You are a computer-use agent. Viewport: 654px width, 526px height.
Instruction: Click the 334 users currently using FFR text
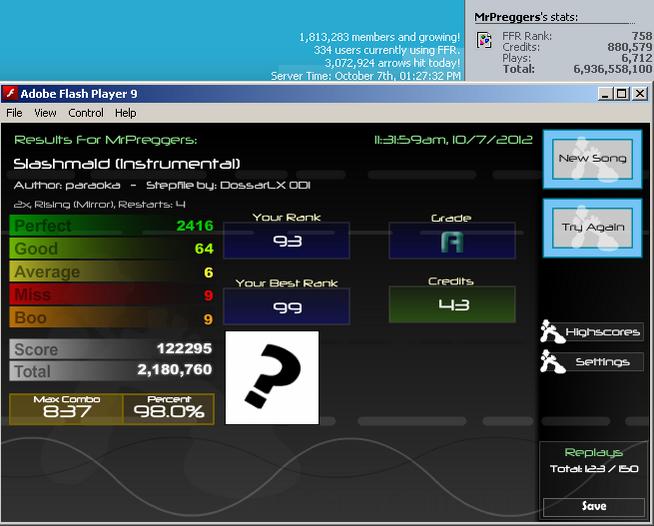tap(387, 50)
